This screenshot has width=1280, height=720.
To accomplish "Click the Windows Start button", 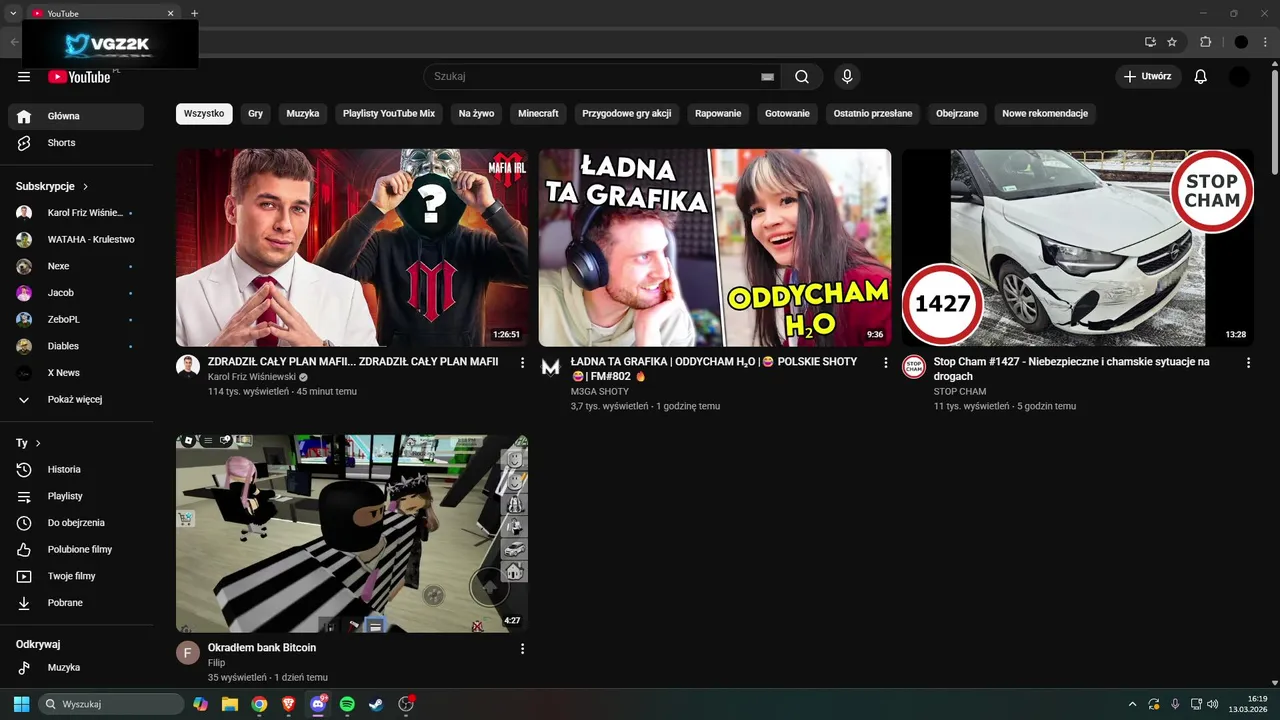I will [x=21, y=704].
